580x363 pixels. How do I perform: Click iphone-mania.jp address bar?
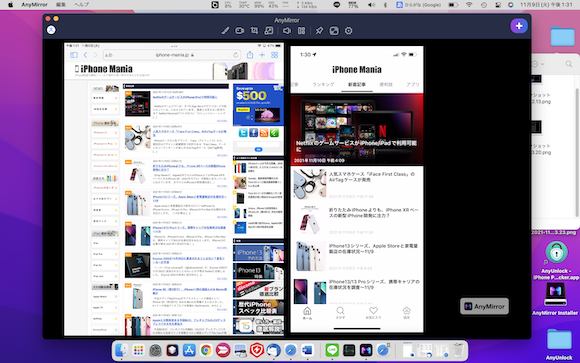pyautogui.click(x=172, y=55)
